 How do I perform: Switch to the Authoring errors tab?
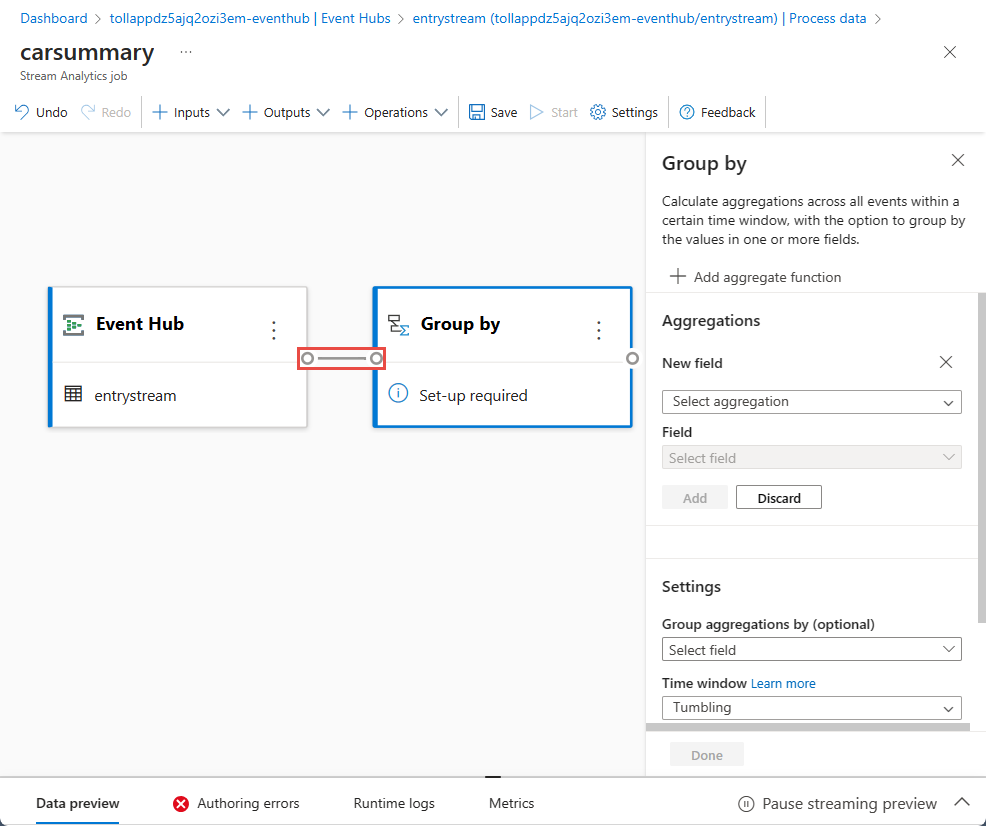point(236,803)
